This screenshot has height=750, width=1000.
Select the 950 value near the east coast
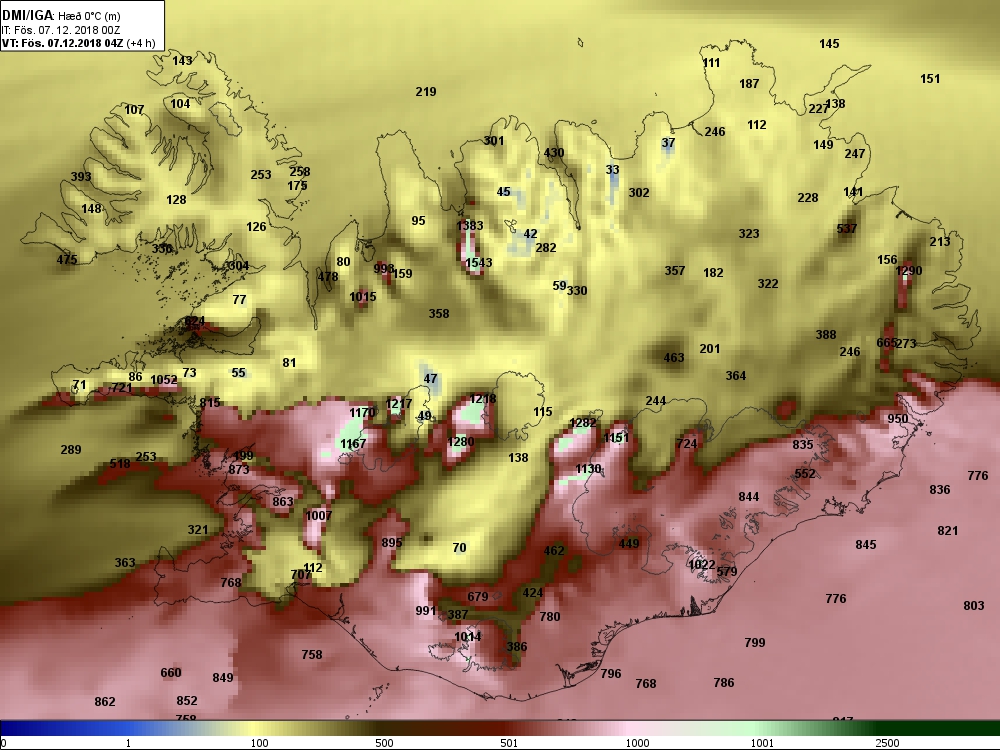pos(898,419)
